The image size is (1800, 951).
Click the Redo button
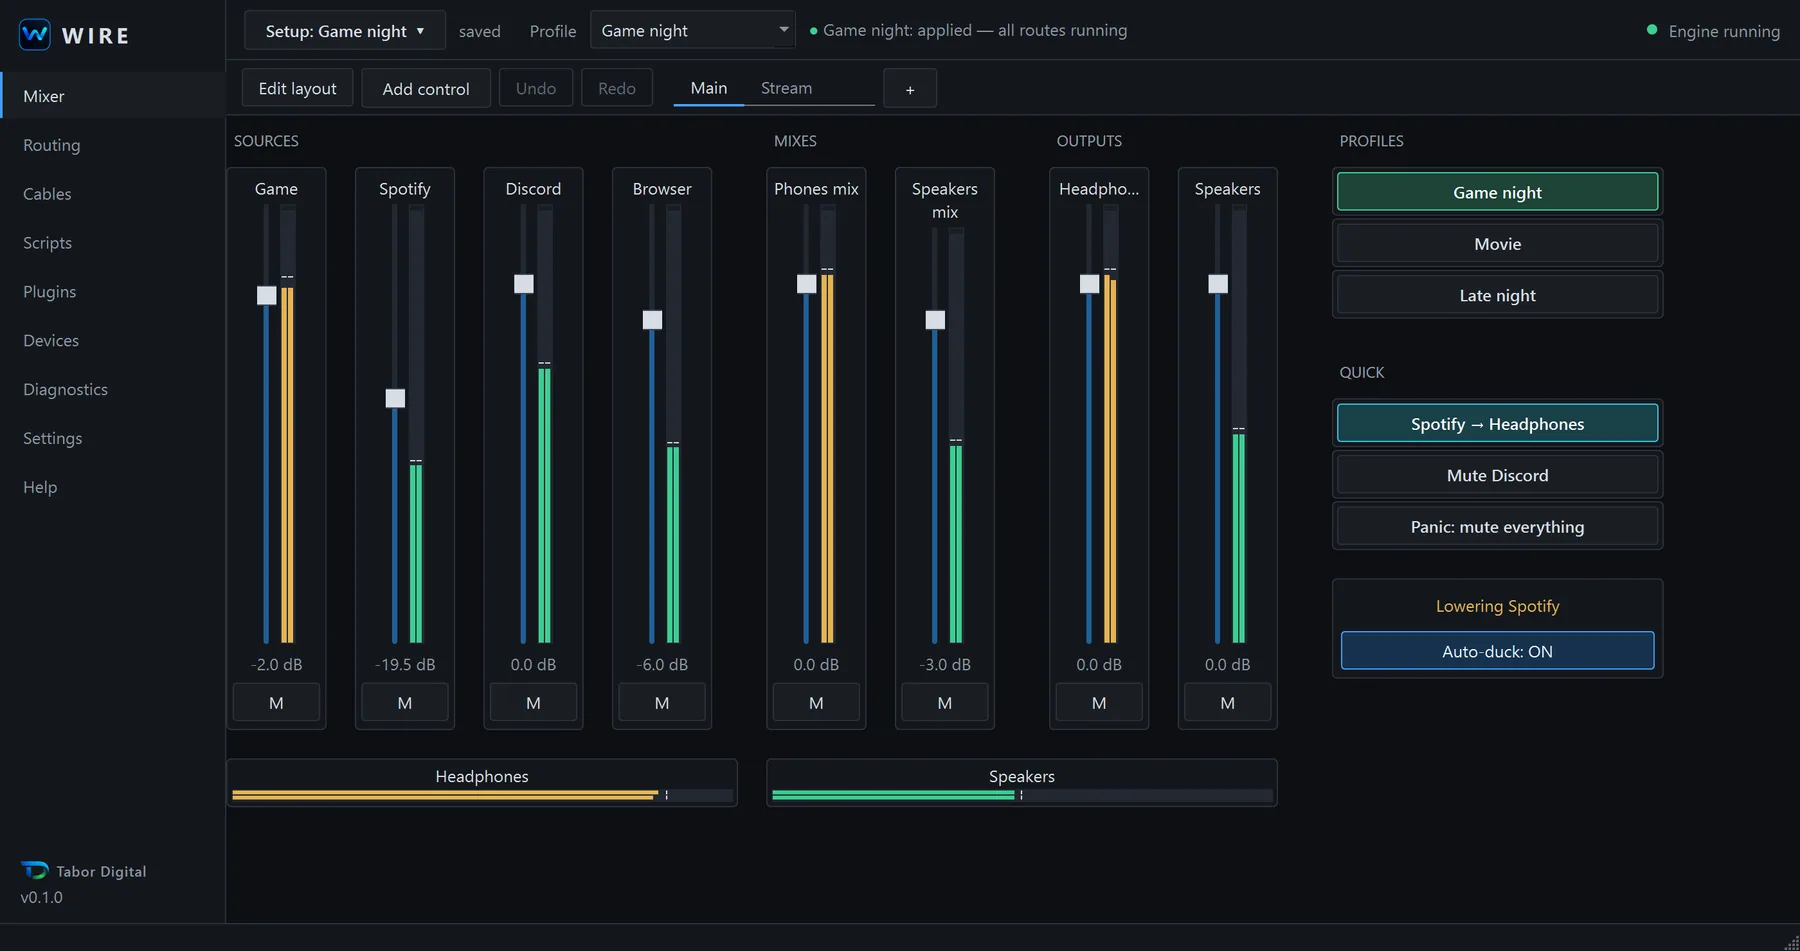tap(617, 89)
